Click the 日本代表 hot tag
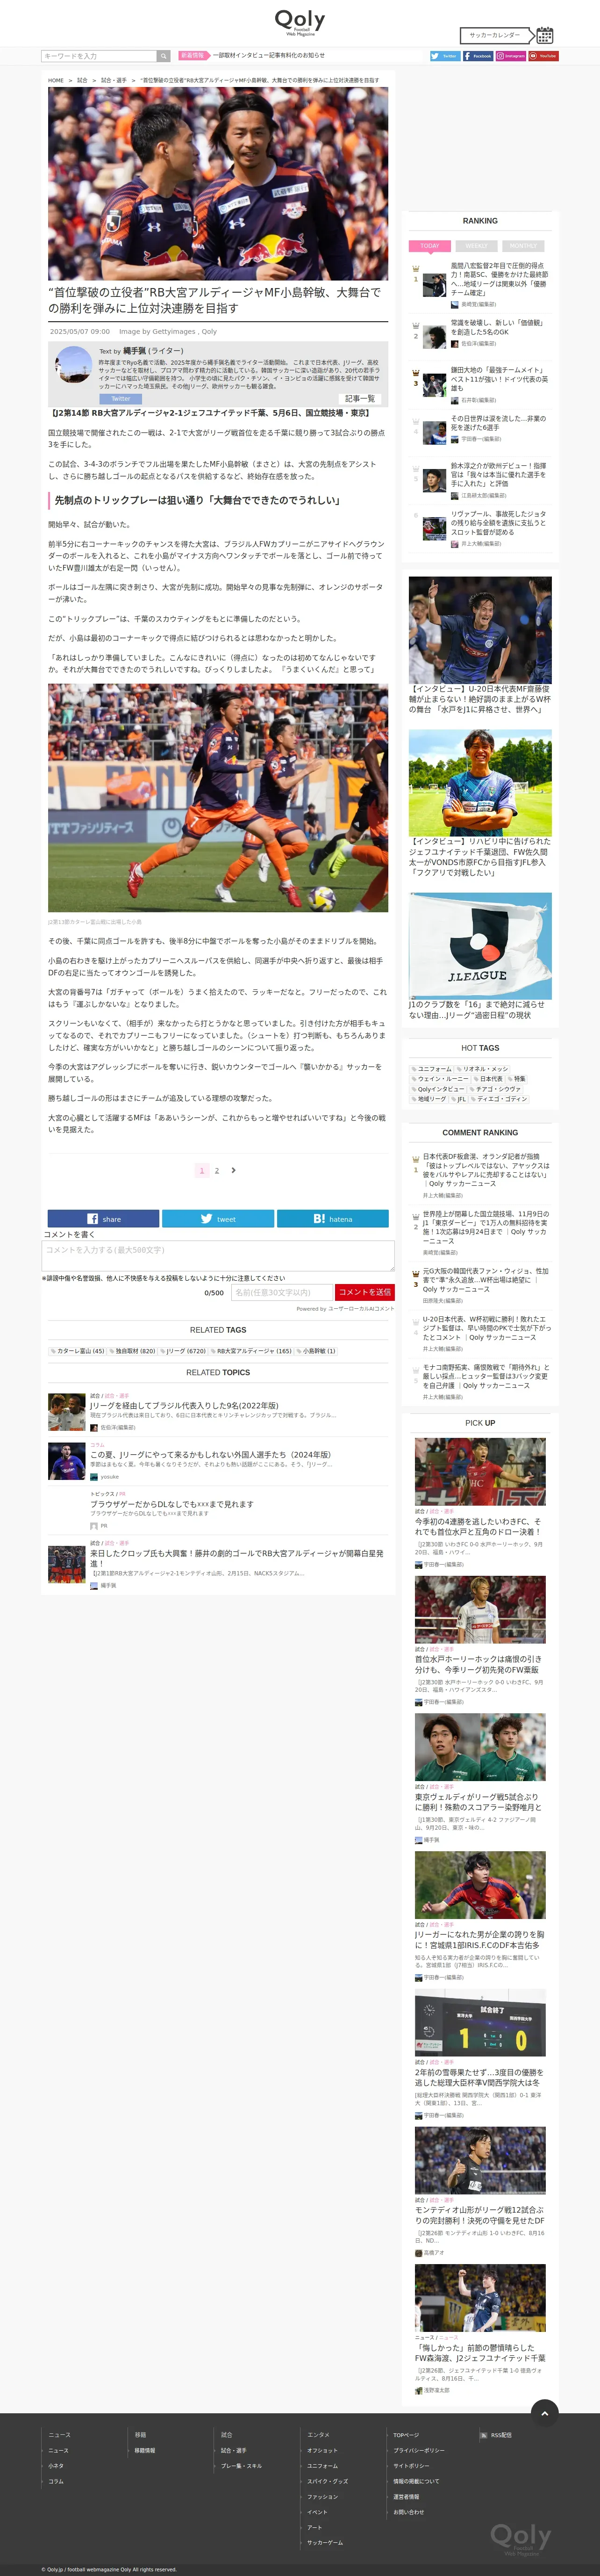 [488, 1079]
